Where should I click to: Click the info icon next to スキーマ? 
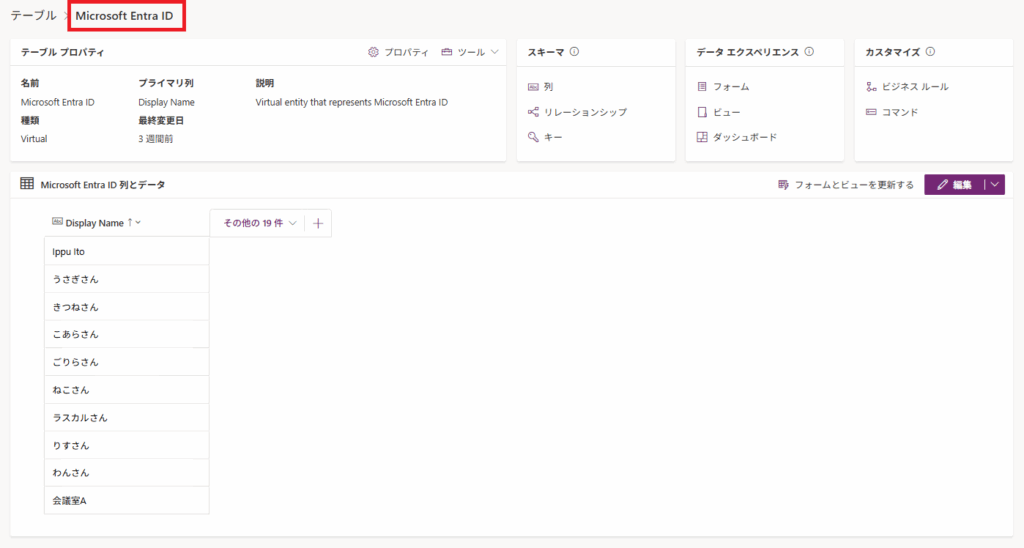574,52
